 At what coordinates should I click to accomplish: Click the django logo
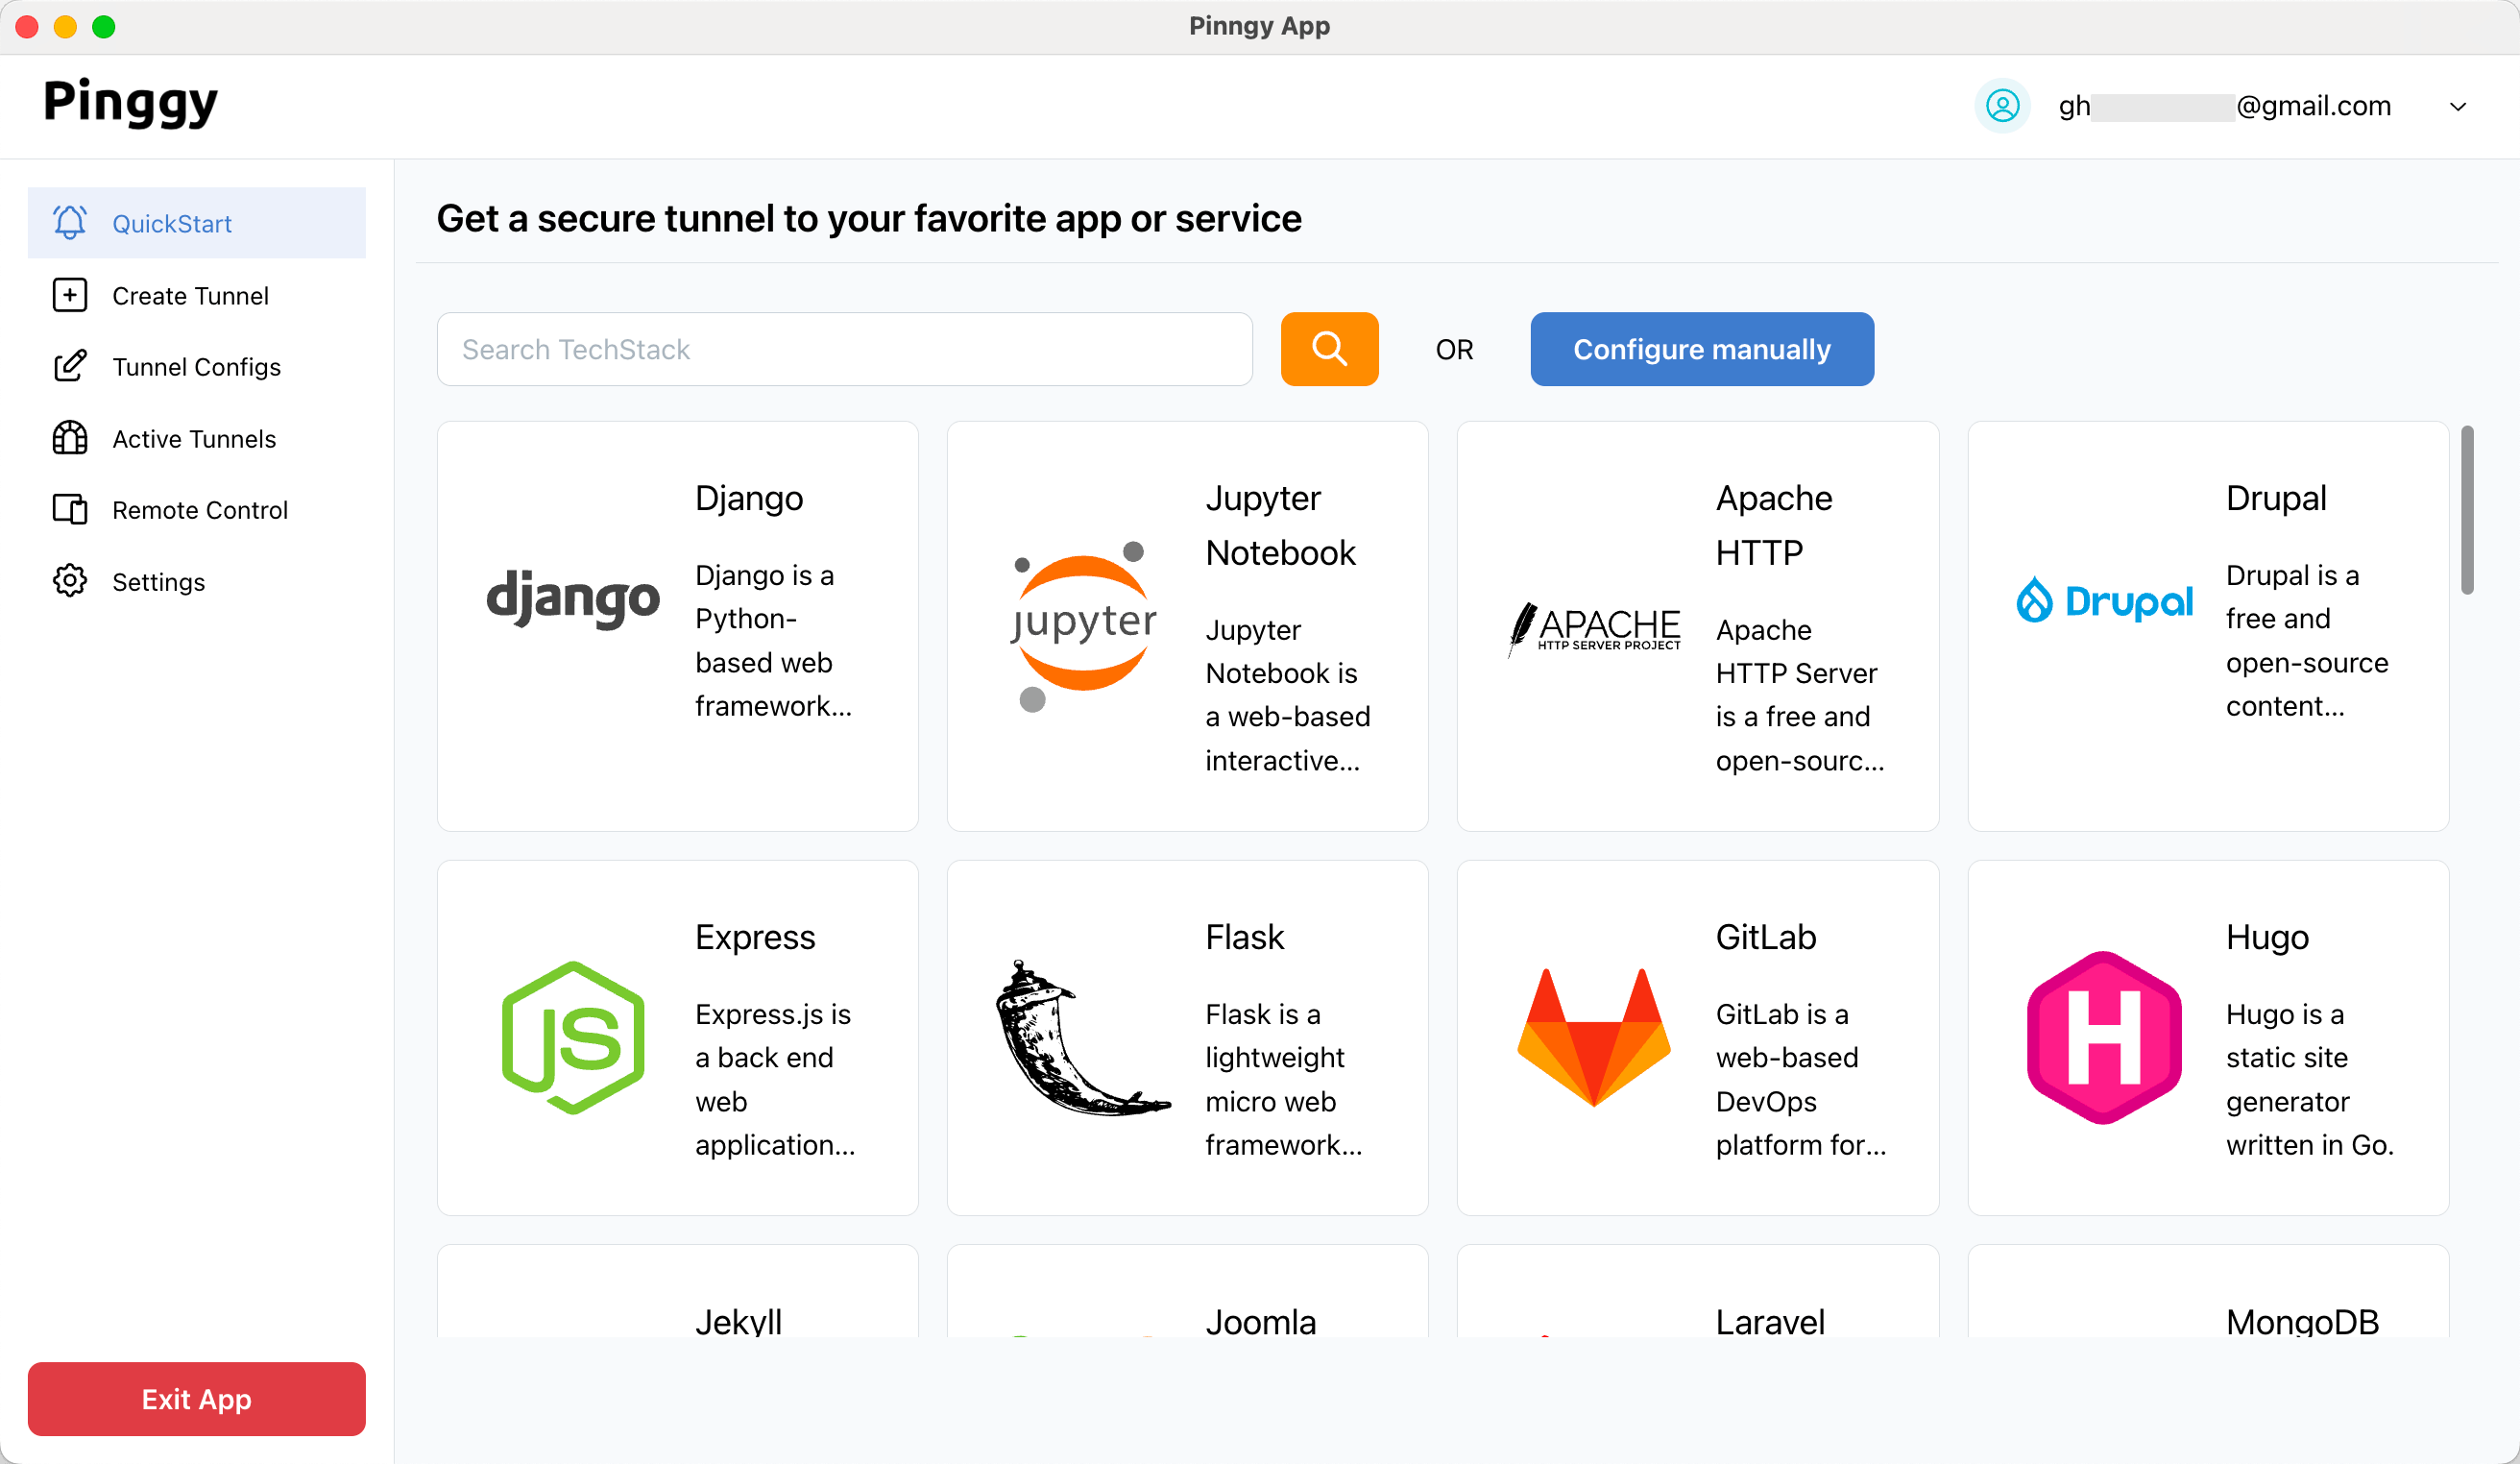573,598
